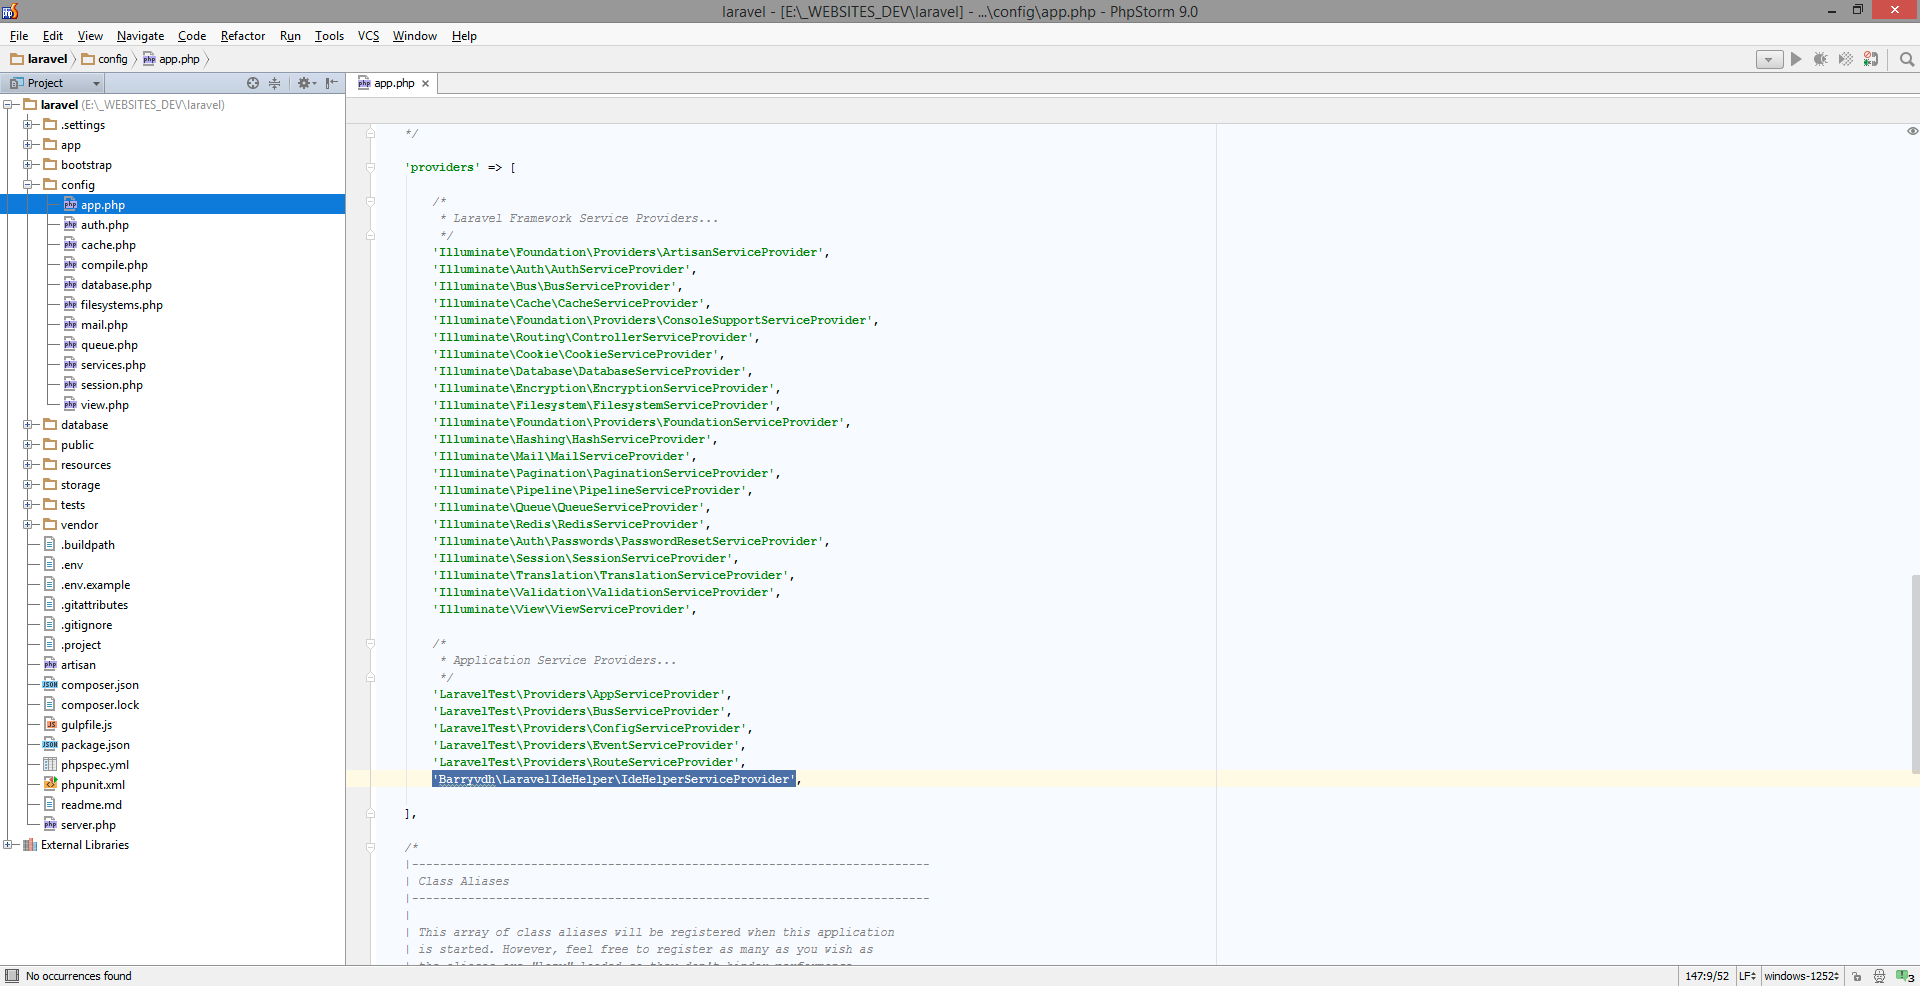Hide the Project tool window
This screenshot has height=986, width=1920.
click(331, 83)
